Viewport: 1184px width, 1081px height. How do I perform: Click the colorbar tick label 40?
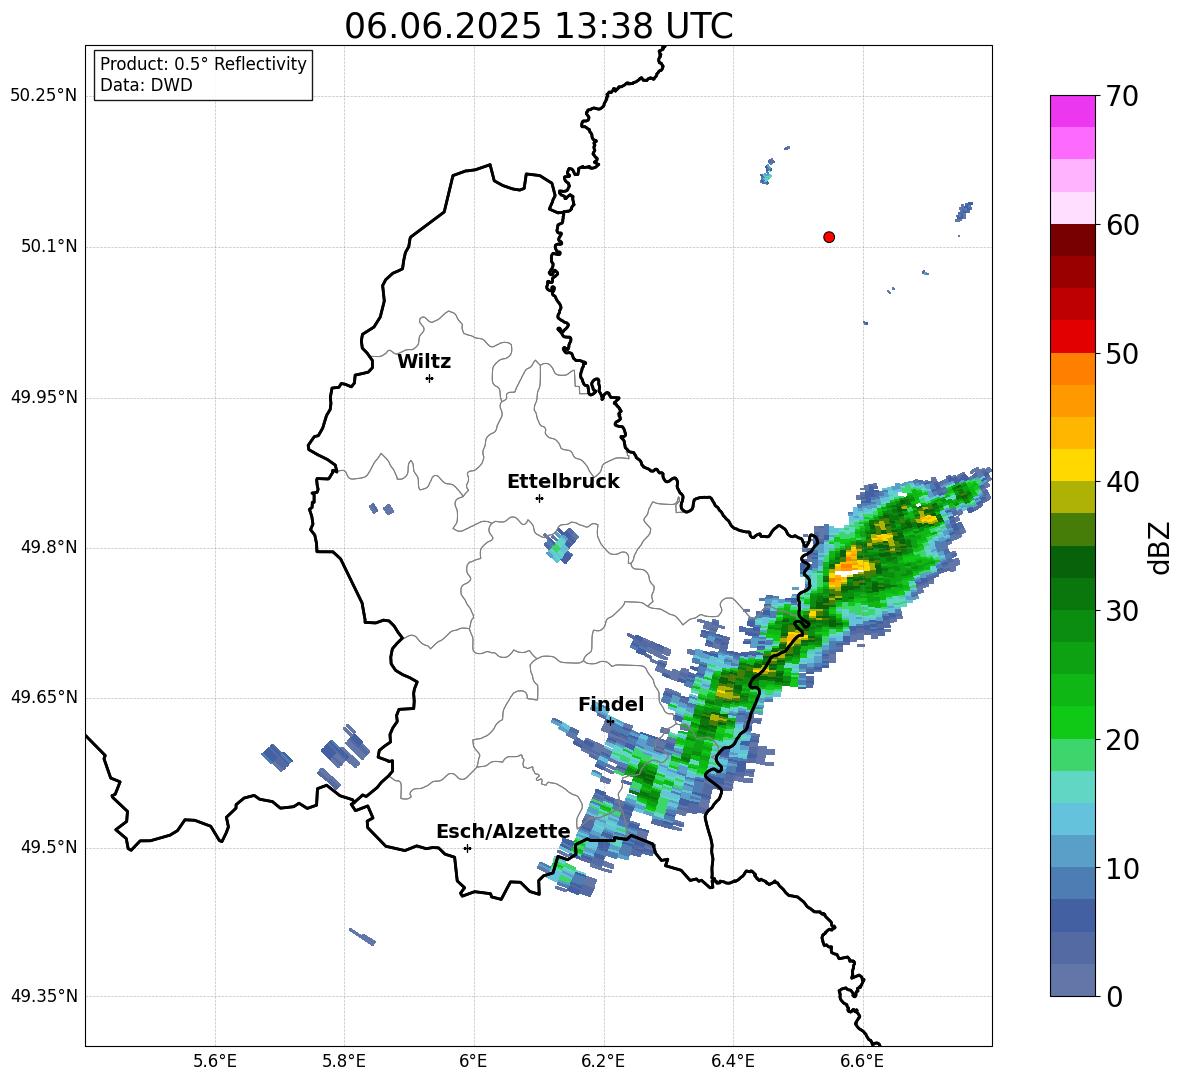pyautogui.click(x=1122, y=482)
